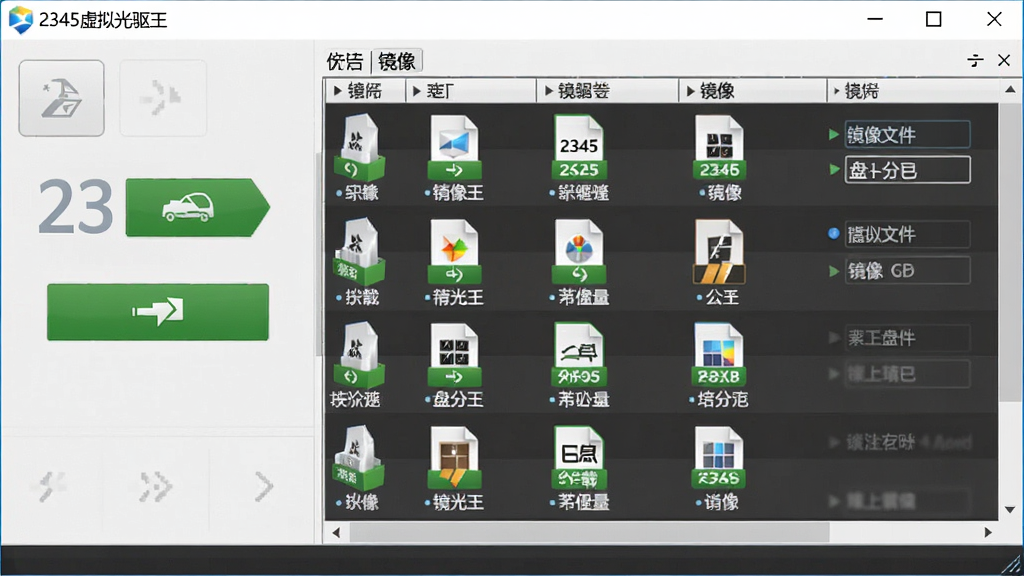Expand the green triangle beside 镜像 GB
The width and height of the screenshot is (1024, 576).
pyautogui.click(x=834, y=270)
